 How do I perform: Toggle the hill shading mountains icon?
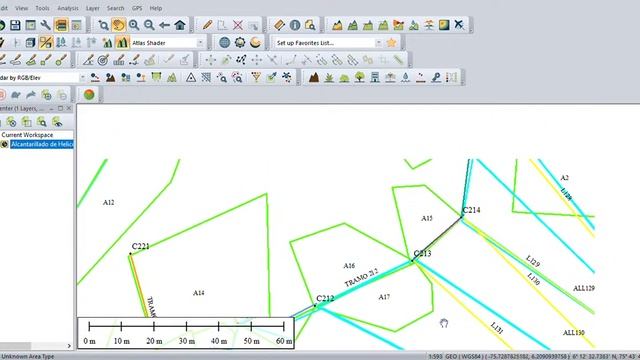coord(122,42)
